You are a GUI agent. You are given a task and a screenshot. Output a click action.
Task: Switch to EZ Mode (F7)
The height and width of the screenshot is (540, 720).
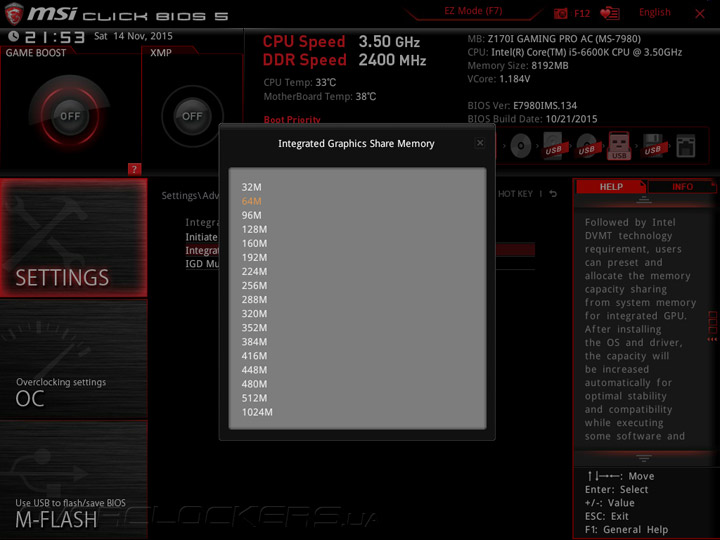coord(473,11)
